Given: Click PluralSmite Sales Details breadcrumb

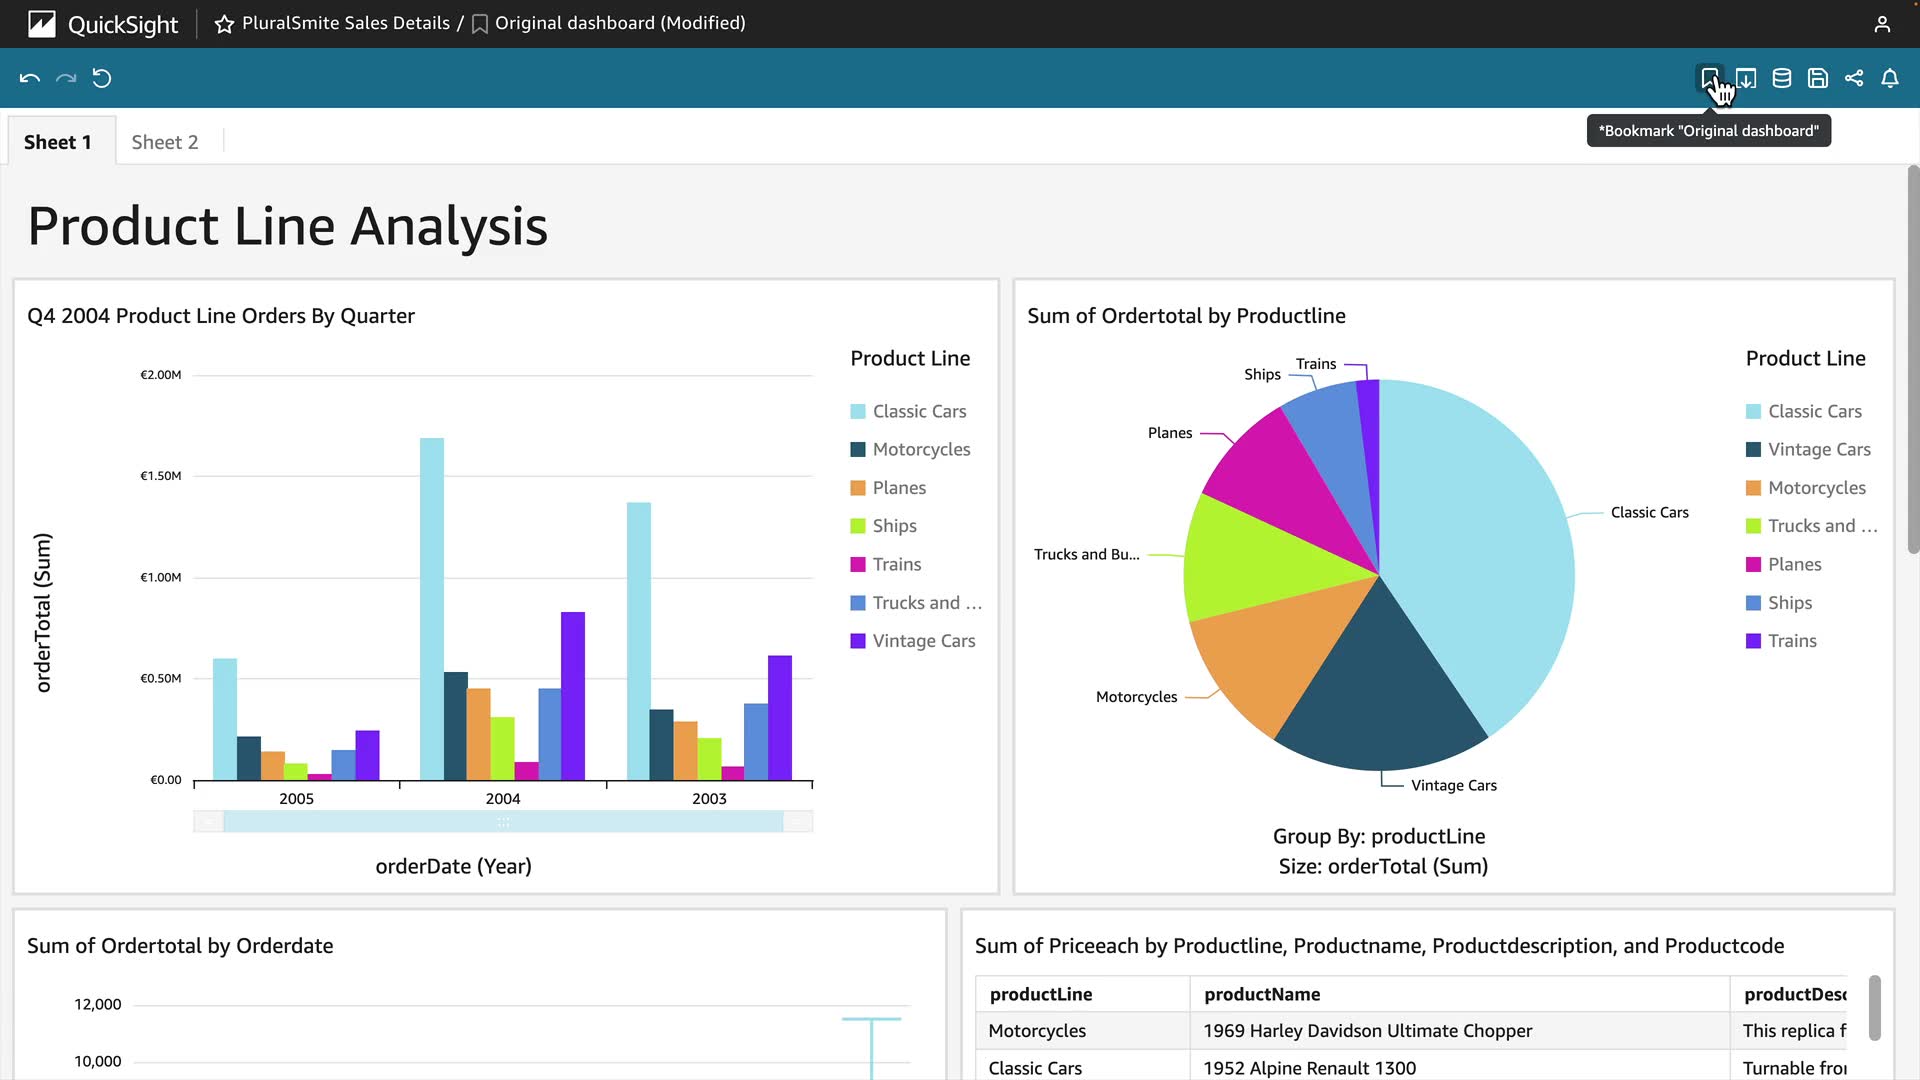Looking at the screenshot, I should point(345,23).
